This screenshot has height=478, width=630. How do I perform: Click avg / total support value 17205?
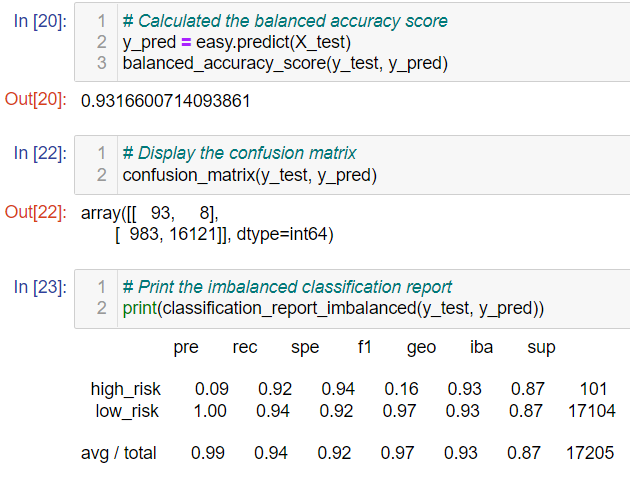pyautogui.click(x=590, y=453)
